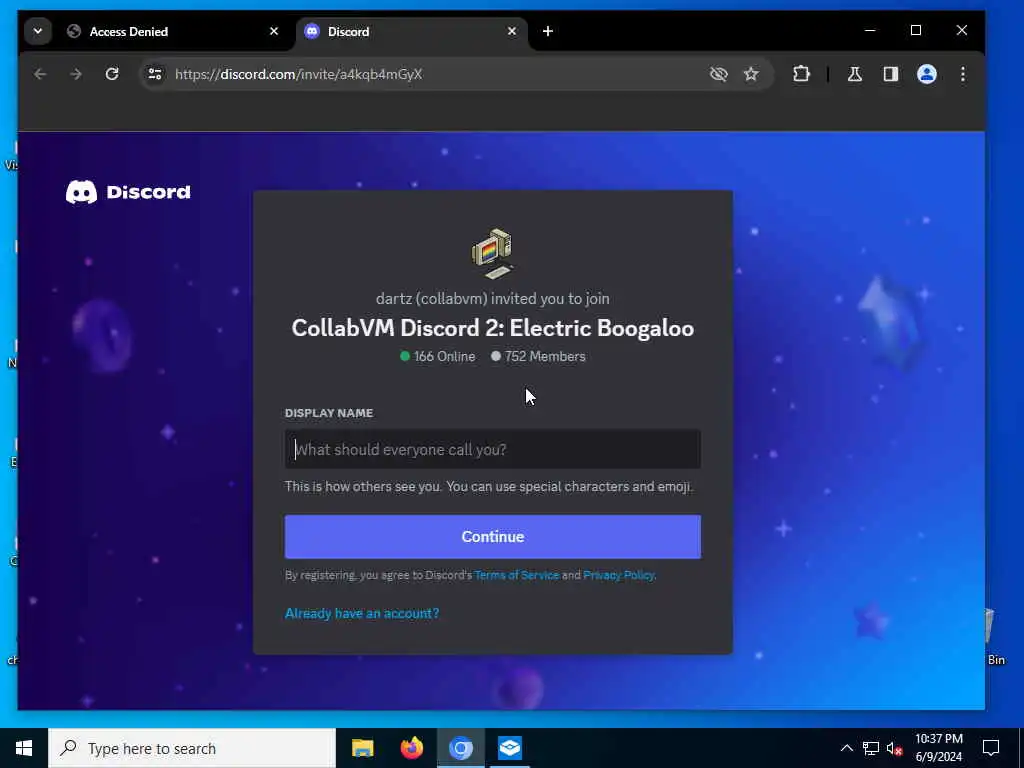Screen dimensions: 1024x768
Task: Go back to the previous page
Action: click(x=40, y=74)
